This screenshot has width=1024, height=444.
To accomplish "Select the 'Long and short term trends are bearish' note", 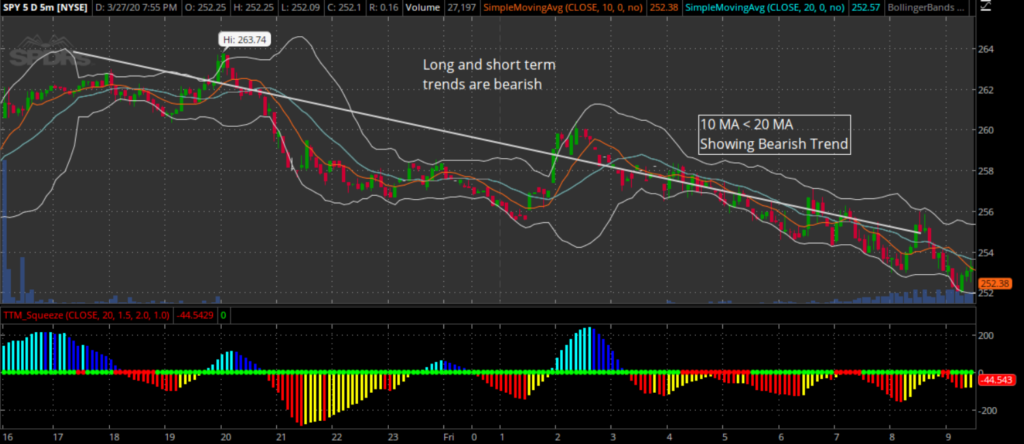I will coord(489,74).
